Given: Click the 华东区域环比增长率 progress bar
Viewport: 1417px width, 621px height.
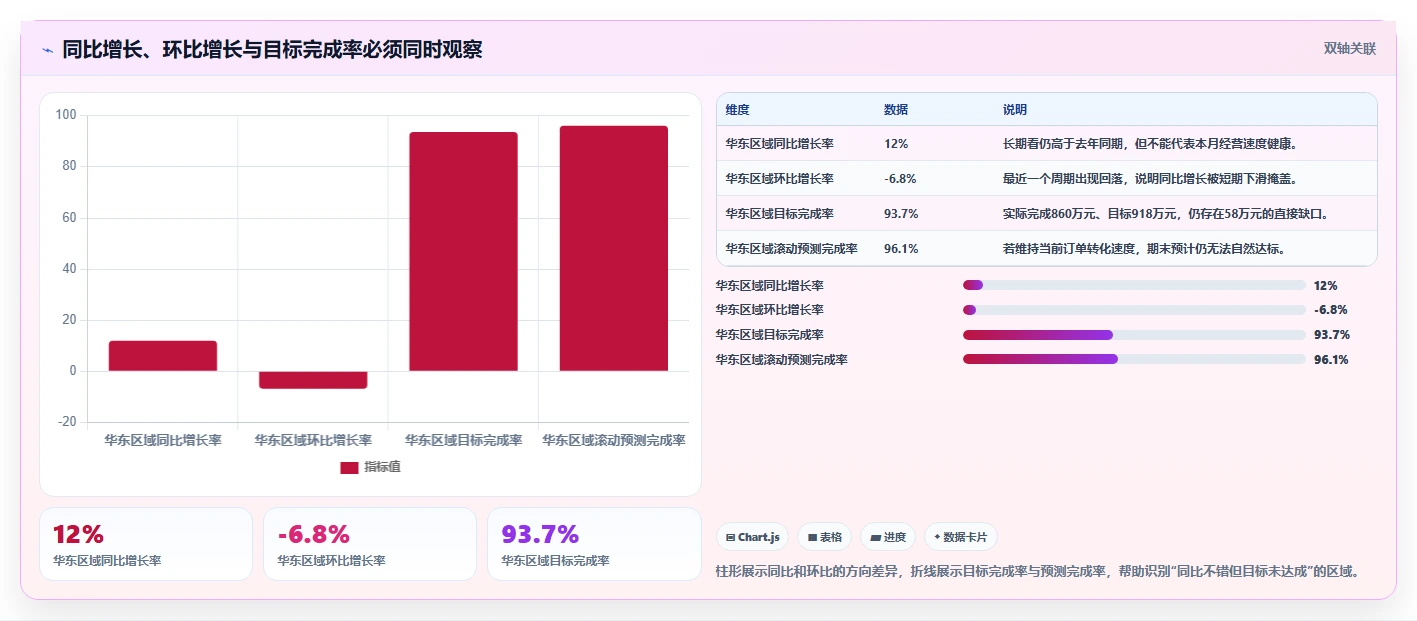Looking at the screenshot, I should point(1134,310).
